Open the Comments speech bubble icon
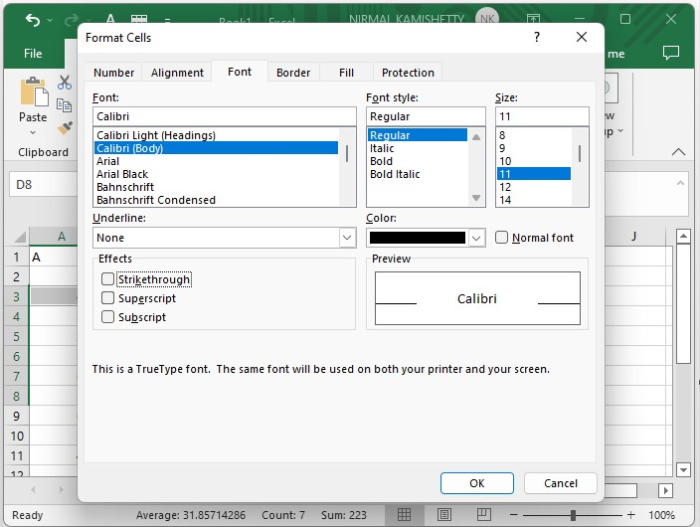The width and height of the screenshot is (700, 527). pos(671,53)
